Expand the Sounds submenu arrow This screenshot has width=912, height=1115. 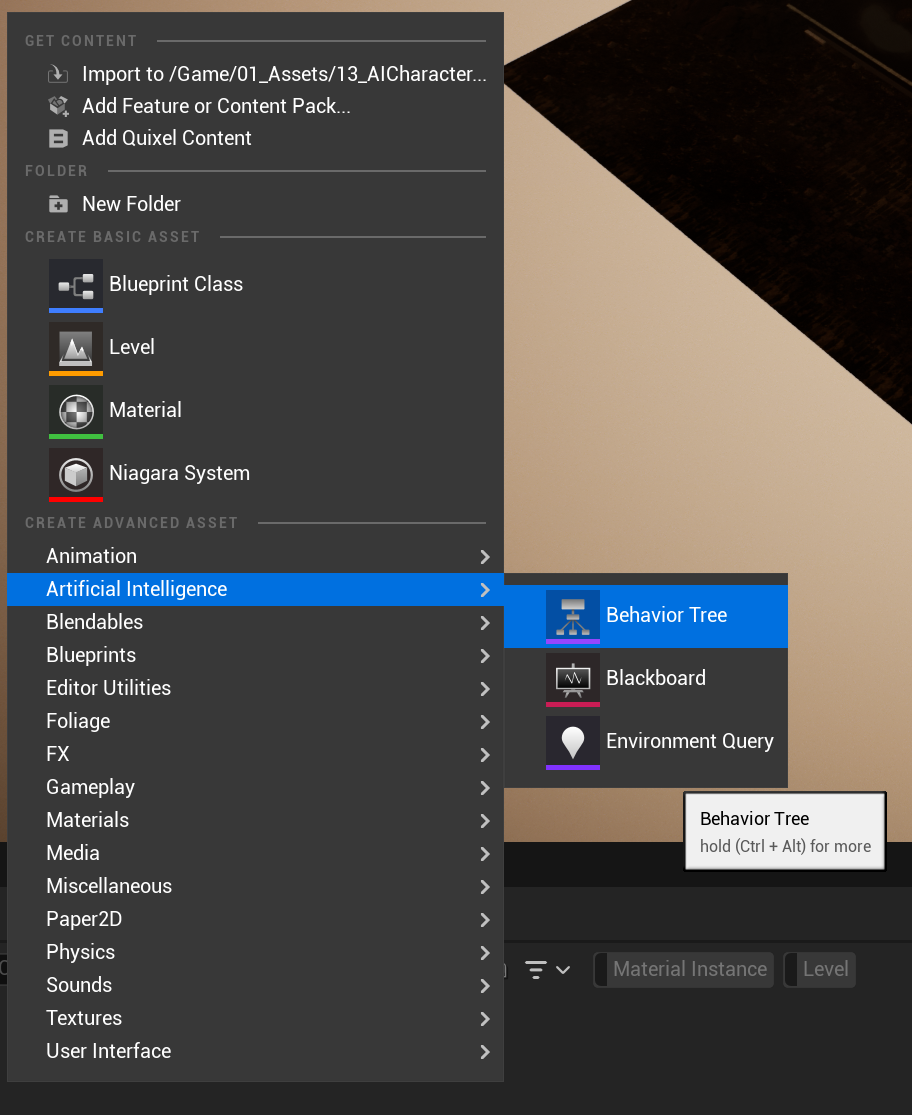coord(485,986)
